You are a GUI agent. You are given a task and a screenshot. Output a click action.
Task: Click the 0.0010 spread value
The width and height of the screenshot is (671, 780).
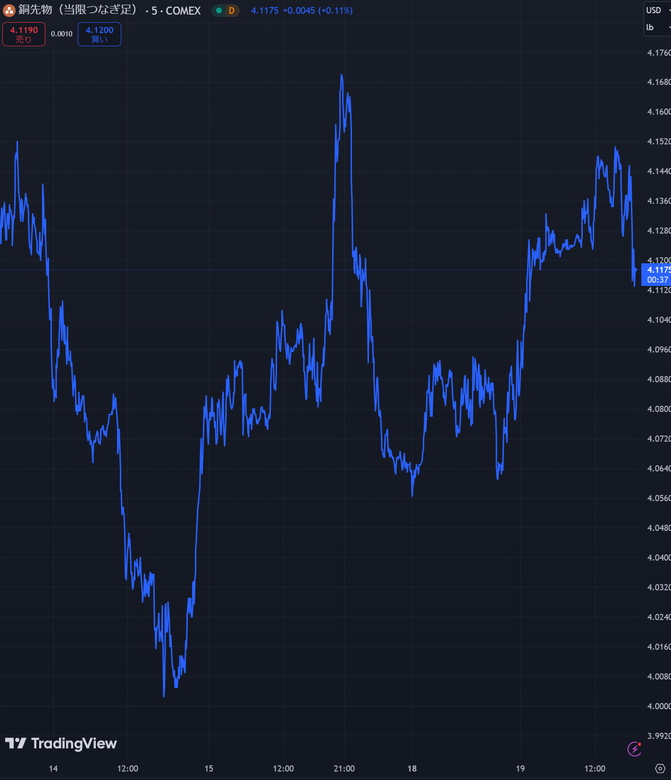[61, 34]
